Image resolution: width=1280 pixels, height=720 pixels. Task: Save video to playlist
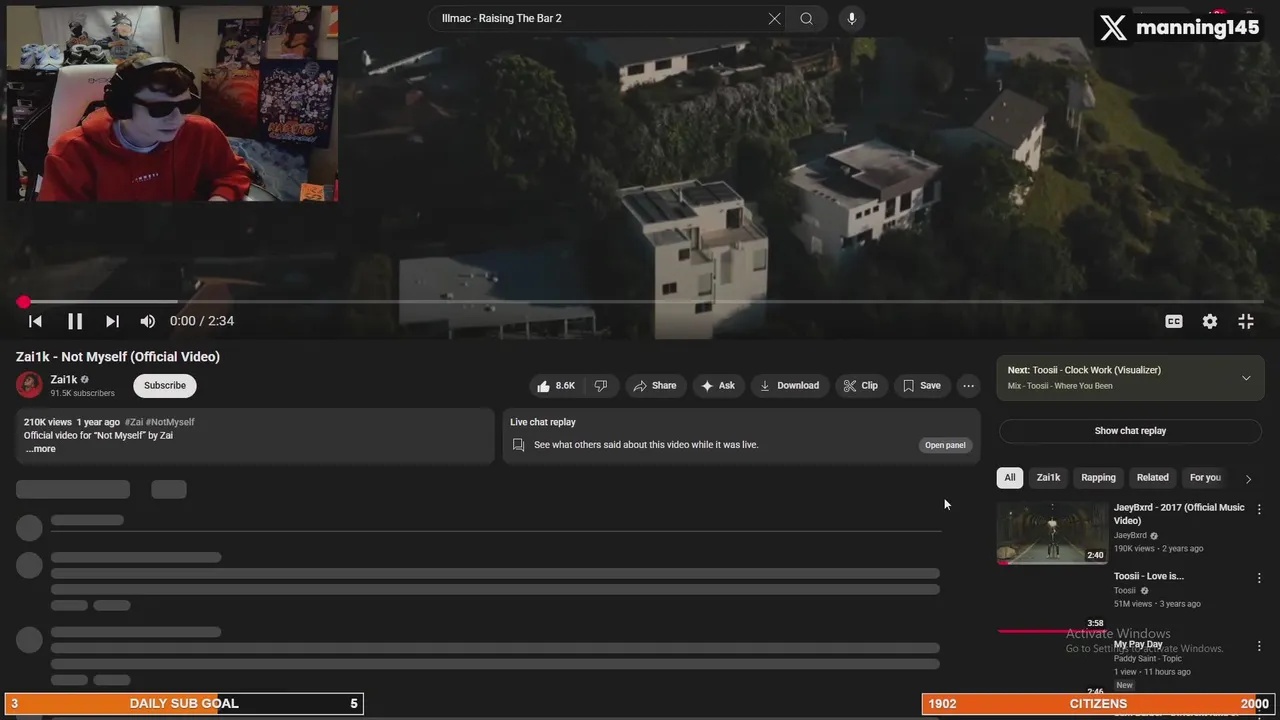click(x=922, y=386)
